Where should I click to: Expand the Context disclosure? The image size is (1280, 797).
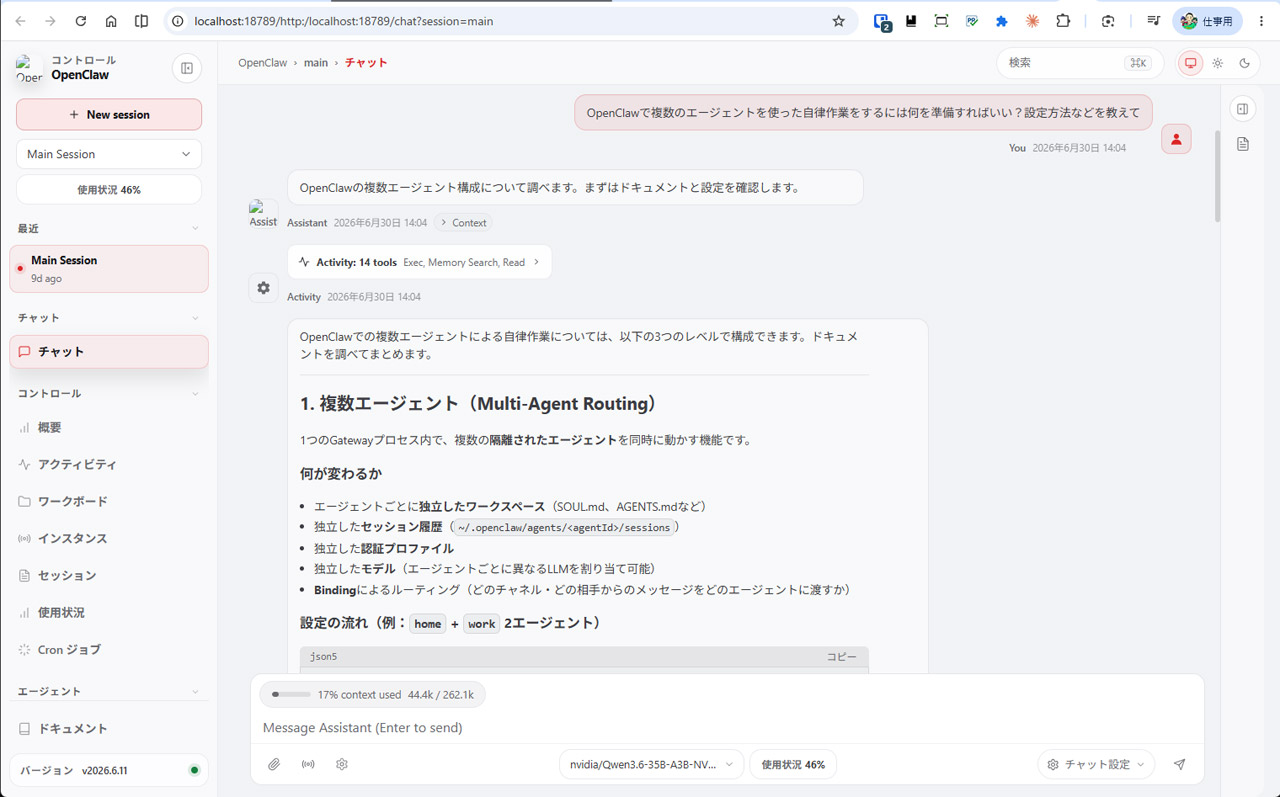coord(464,223)
